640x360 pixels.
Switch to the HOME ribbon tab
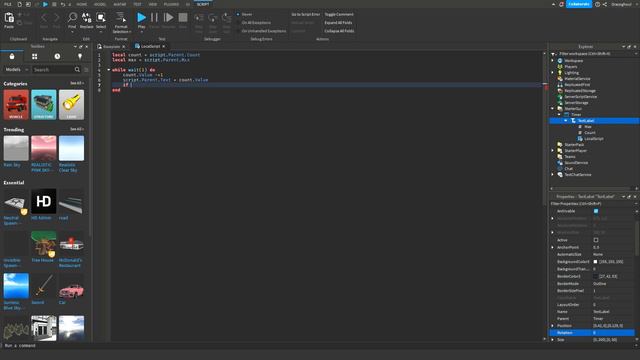point(81,4)
